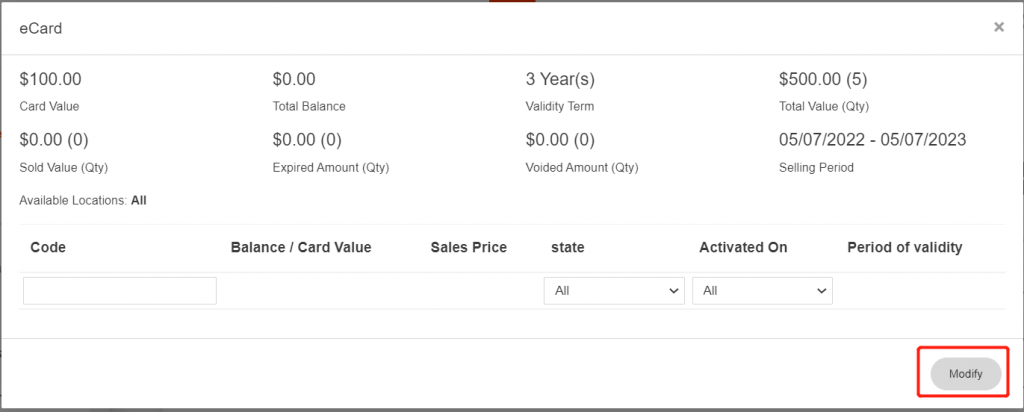Screen dimensions: 1024x412
Task: Close the eCard dialog with X
Action: 998,28
